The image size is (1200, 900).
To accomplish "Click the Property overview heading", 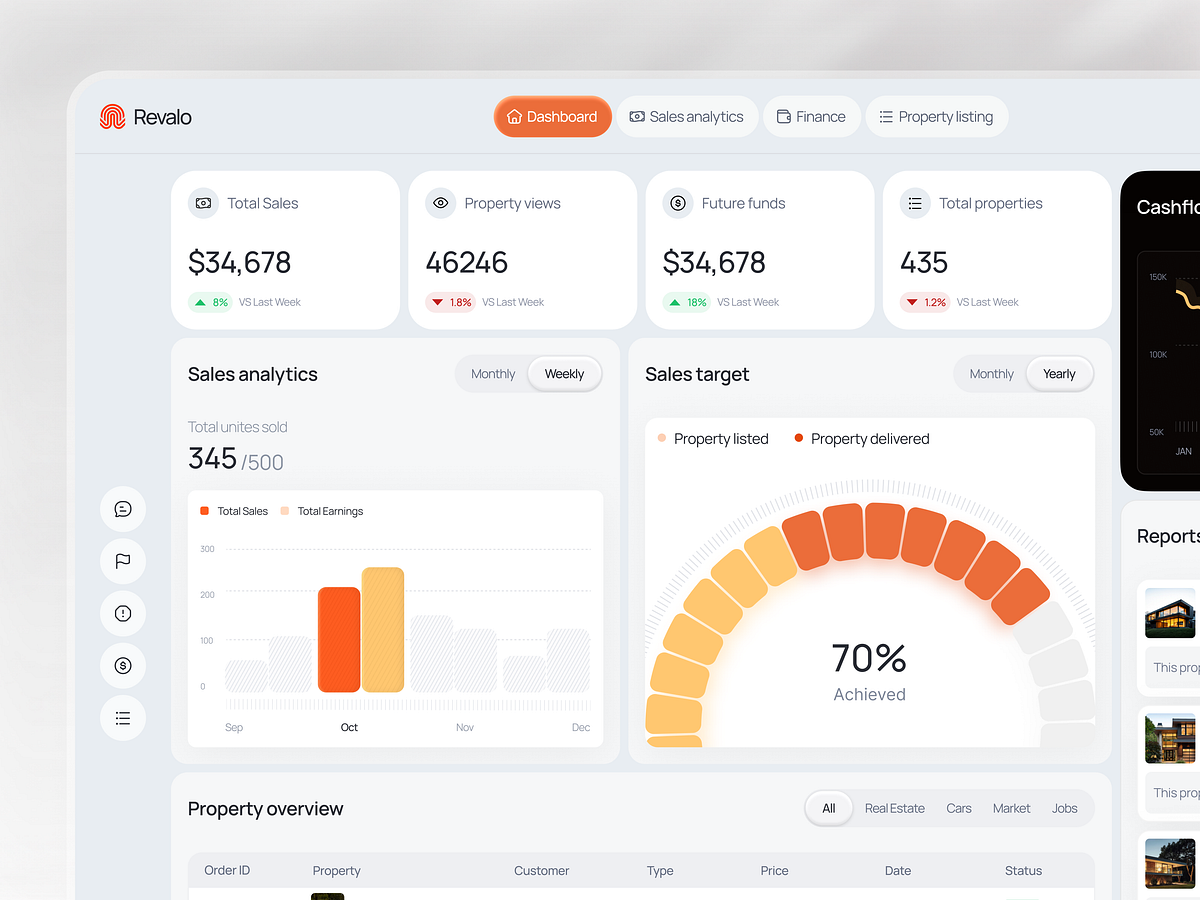I will tap(265, 809).
